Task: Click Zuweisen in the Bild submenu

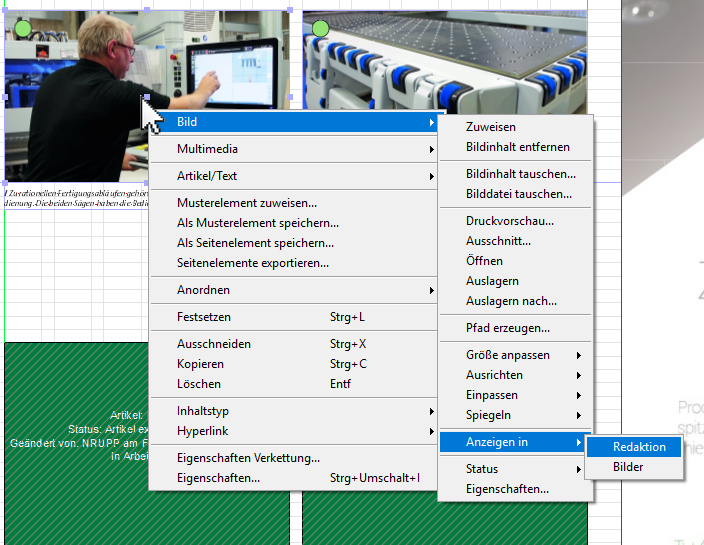Action: click(491, 127)
